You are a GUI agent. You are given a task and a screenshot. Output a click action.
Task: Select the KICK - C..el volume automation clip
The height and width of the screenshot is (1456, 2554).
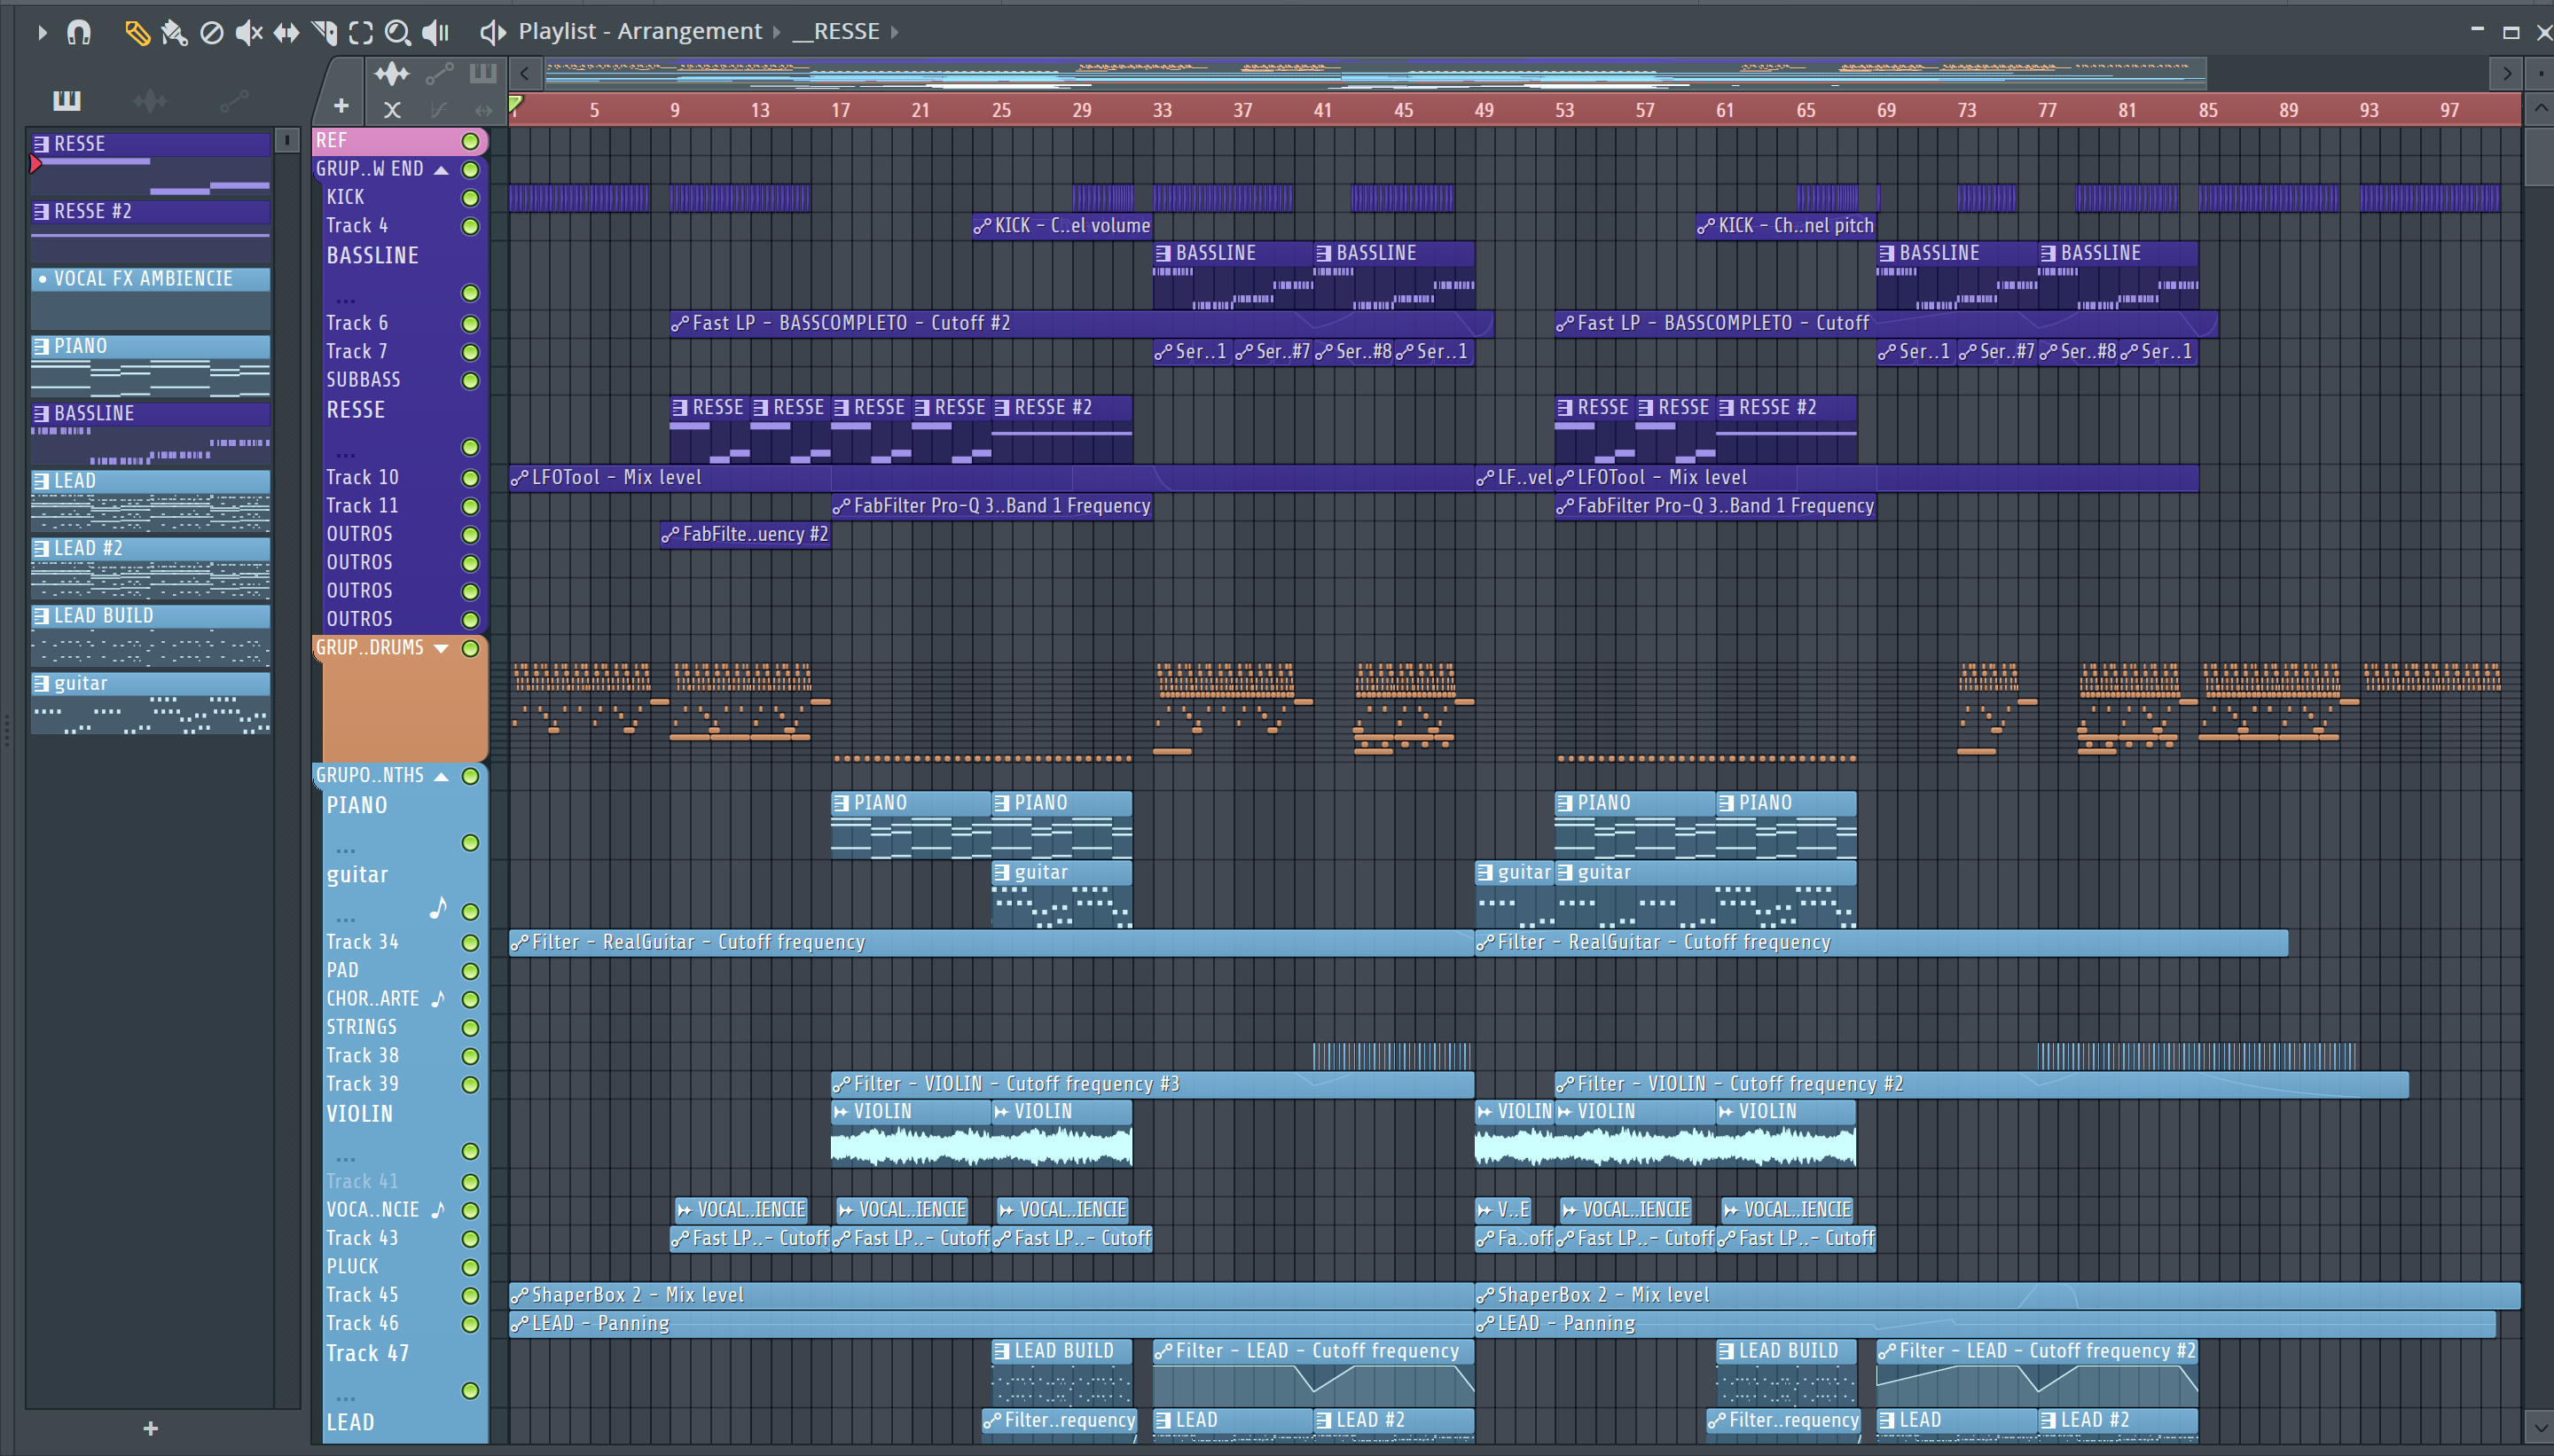click(1062, 226)
